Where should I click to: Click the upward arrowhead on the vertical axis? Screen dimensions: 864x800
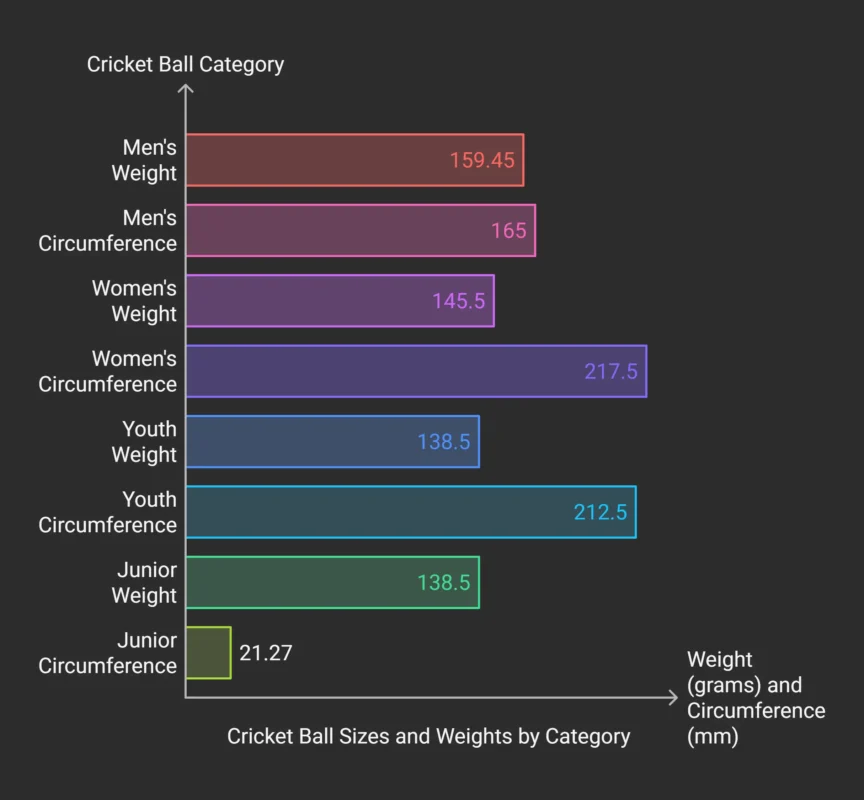point(186,89)
